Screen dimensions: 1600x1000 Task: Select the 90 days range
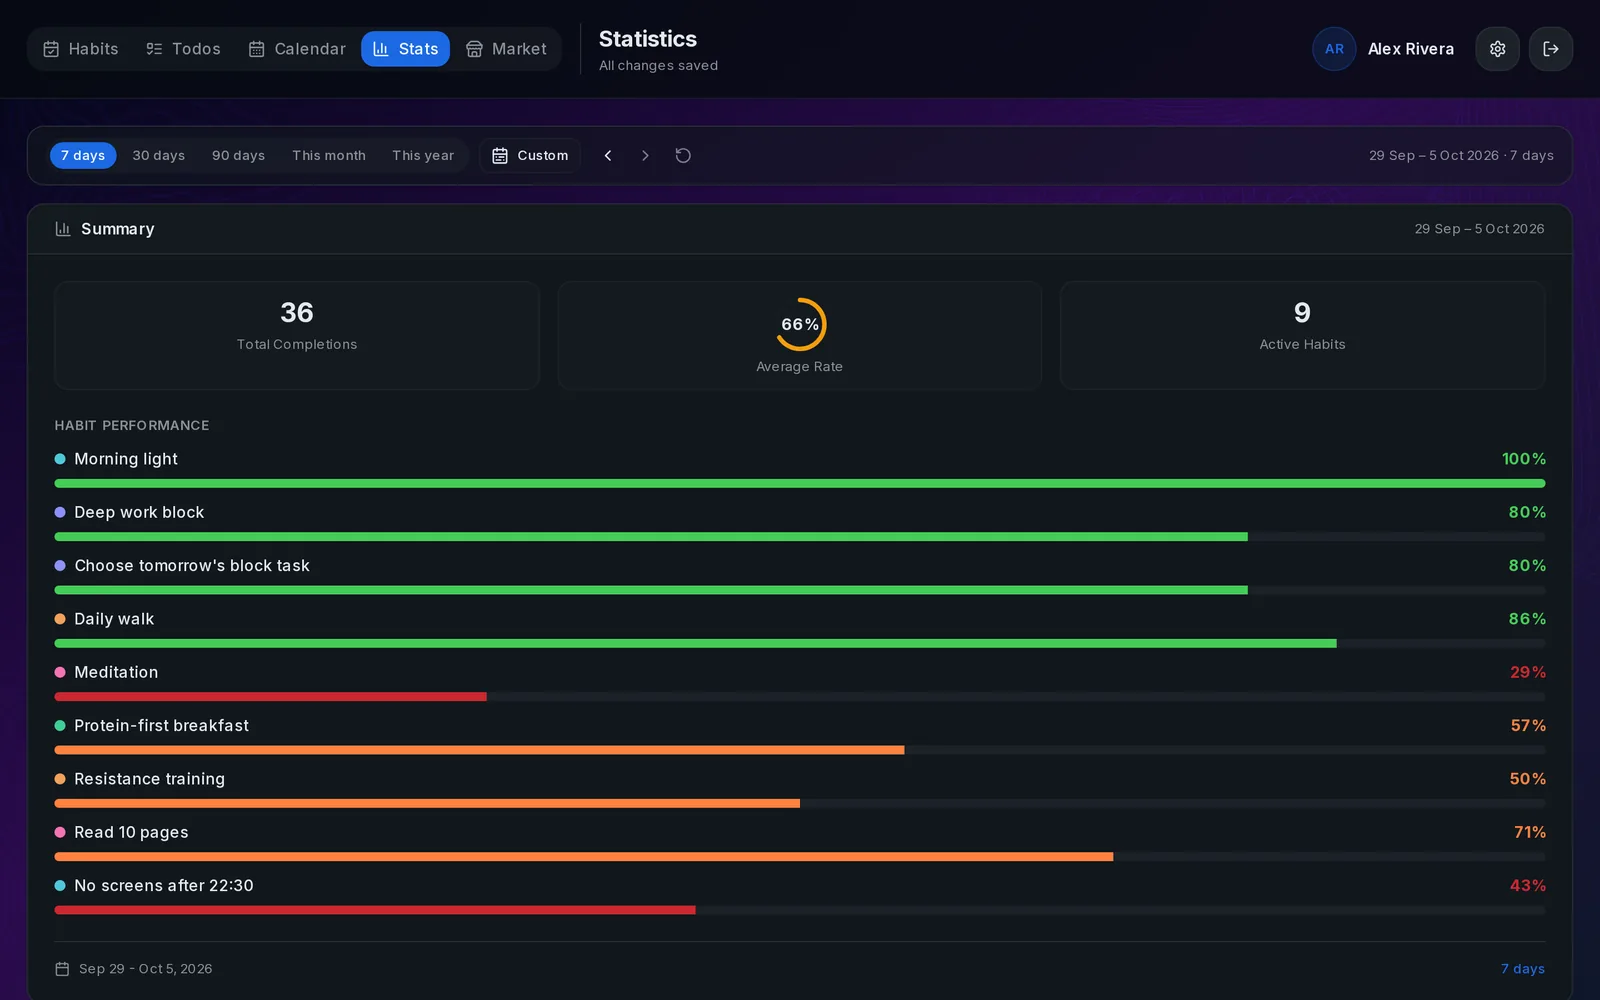[238, 155]
